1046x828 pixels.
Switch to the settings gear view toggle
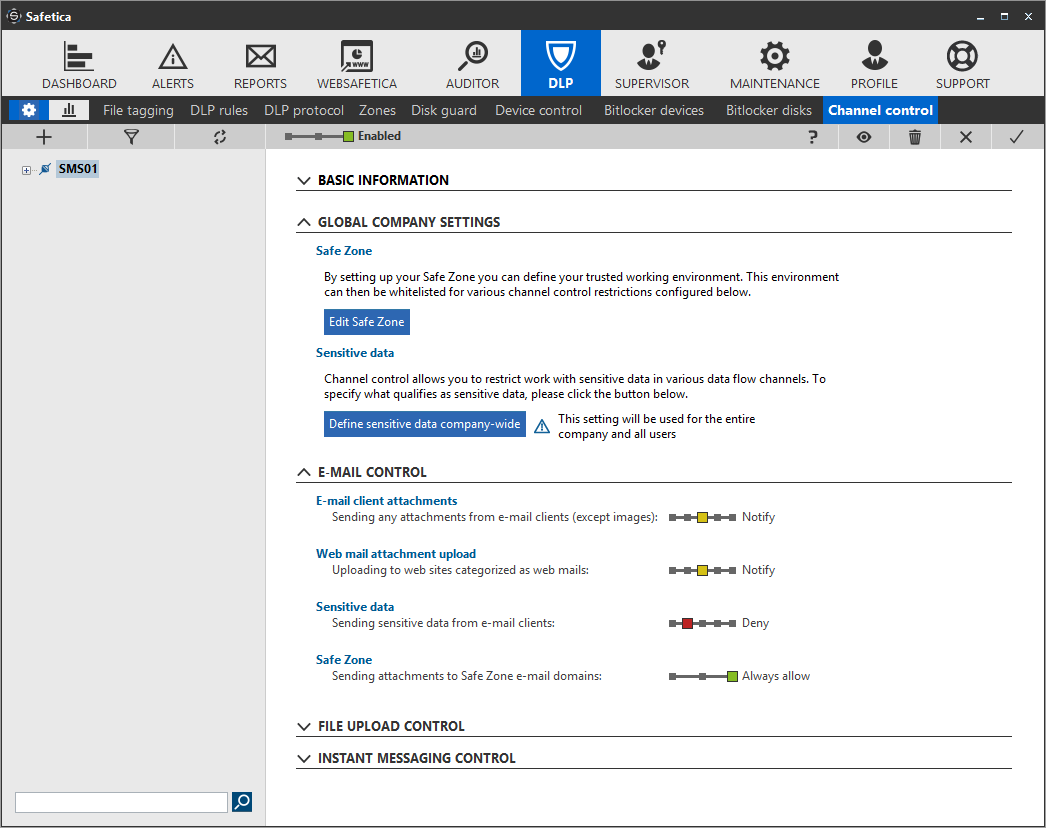coord(29,110)
